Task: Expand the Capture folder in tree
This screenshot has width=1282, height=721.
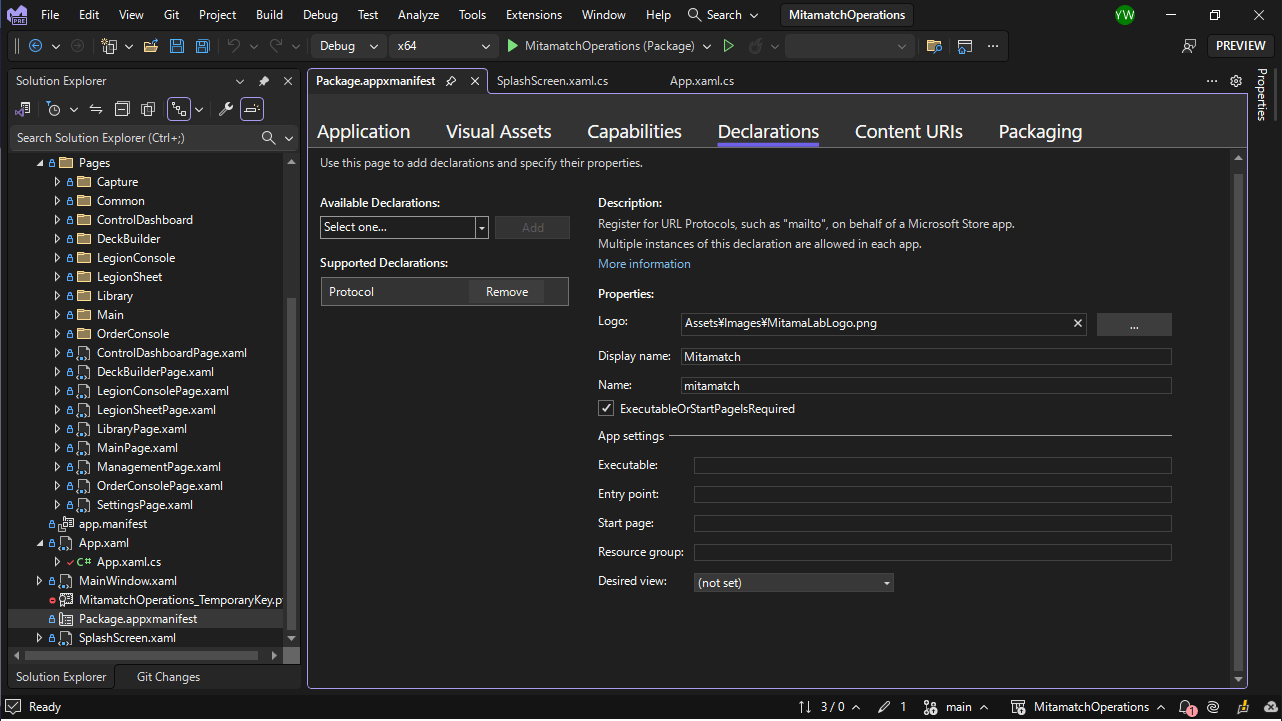Action: pyautogui.click(x=57, y=182)
